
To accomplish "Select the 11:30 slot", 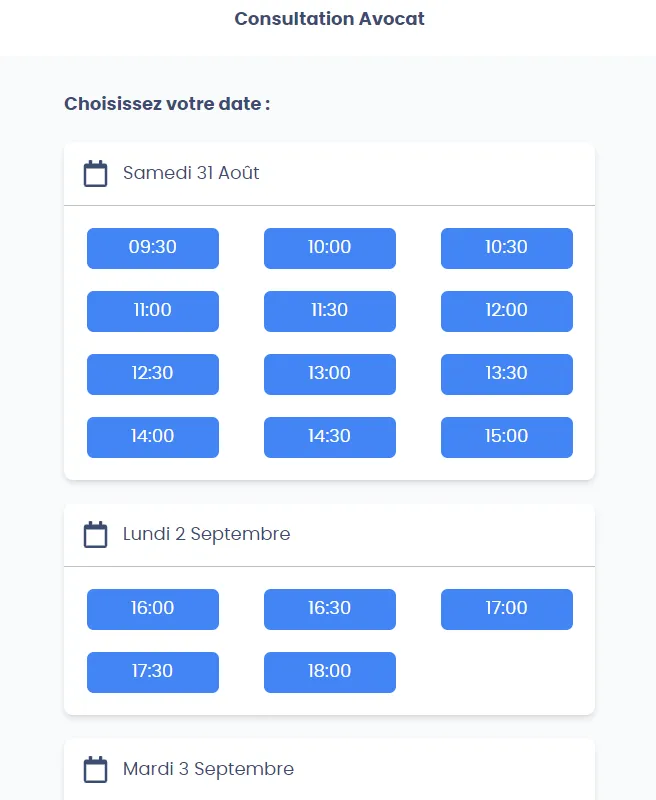I will click(x=330, y=311).
